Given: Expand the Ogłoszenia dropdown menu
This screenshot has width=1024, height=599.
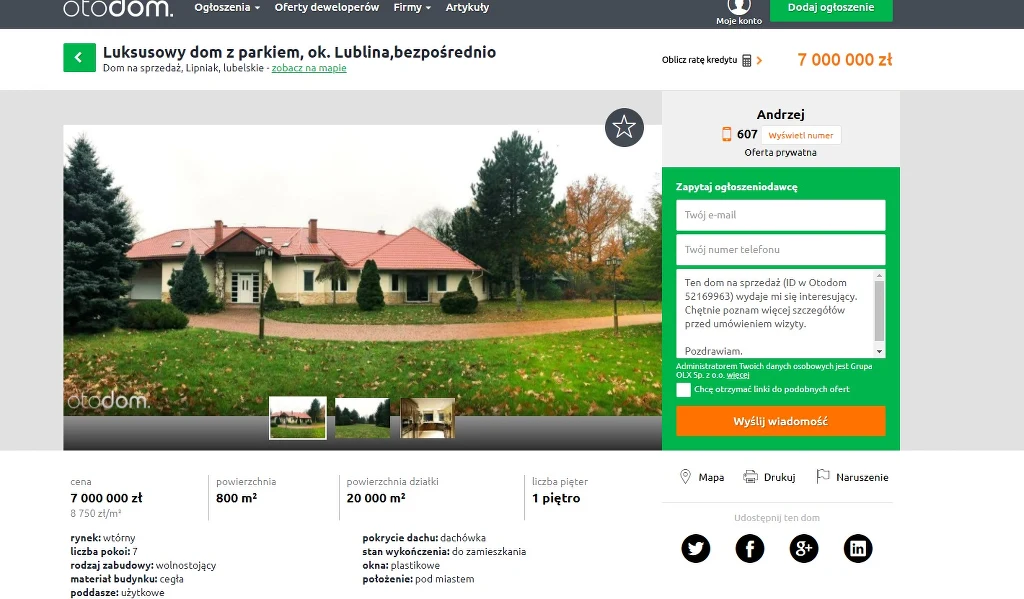Looking at the screenshot, I should click(227, 8).
